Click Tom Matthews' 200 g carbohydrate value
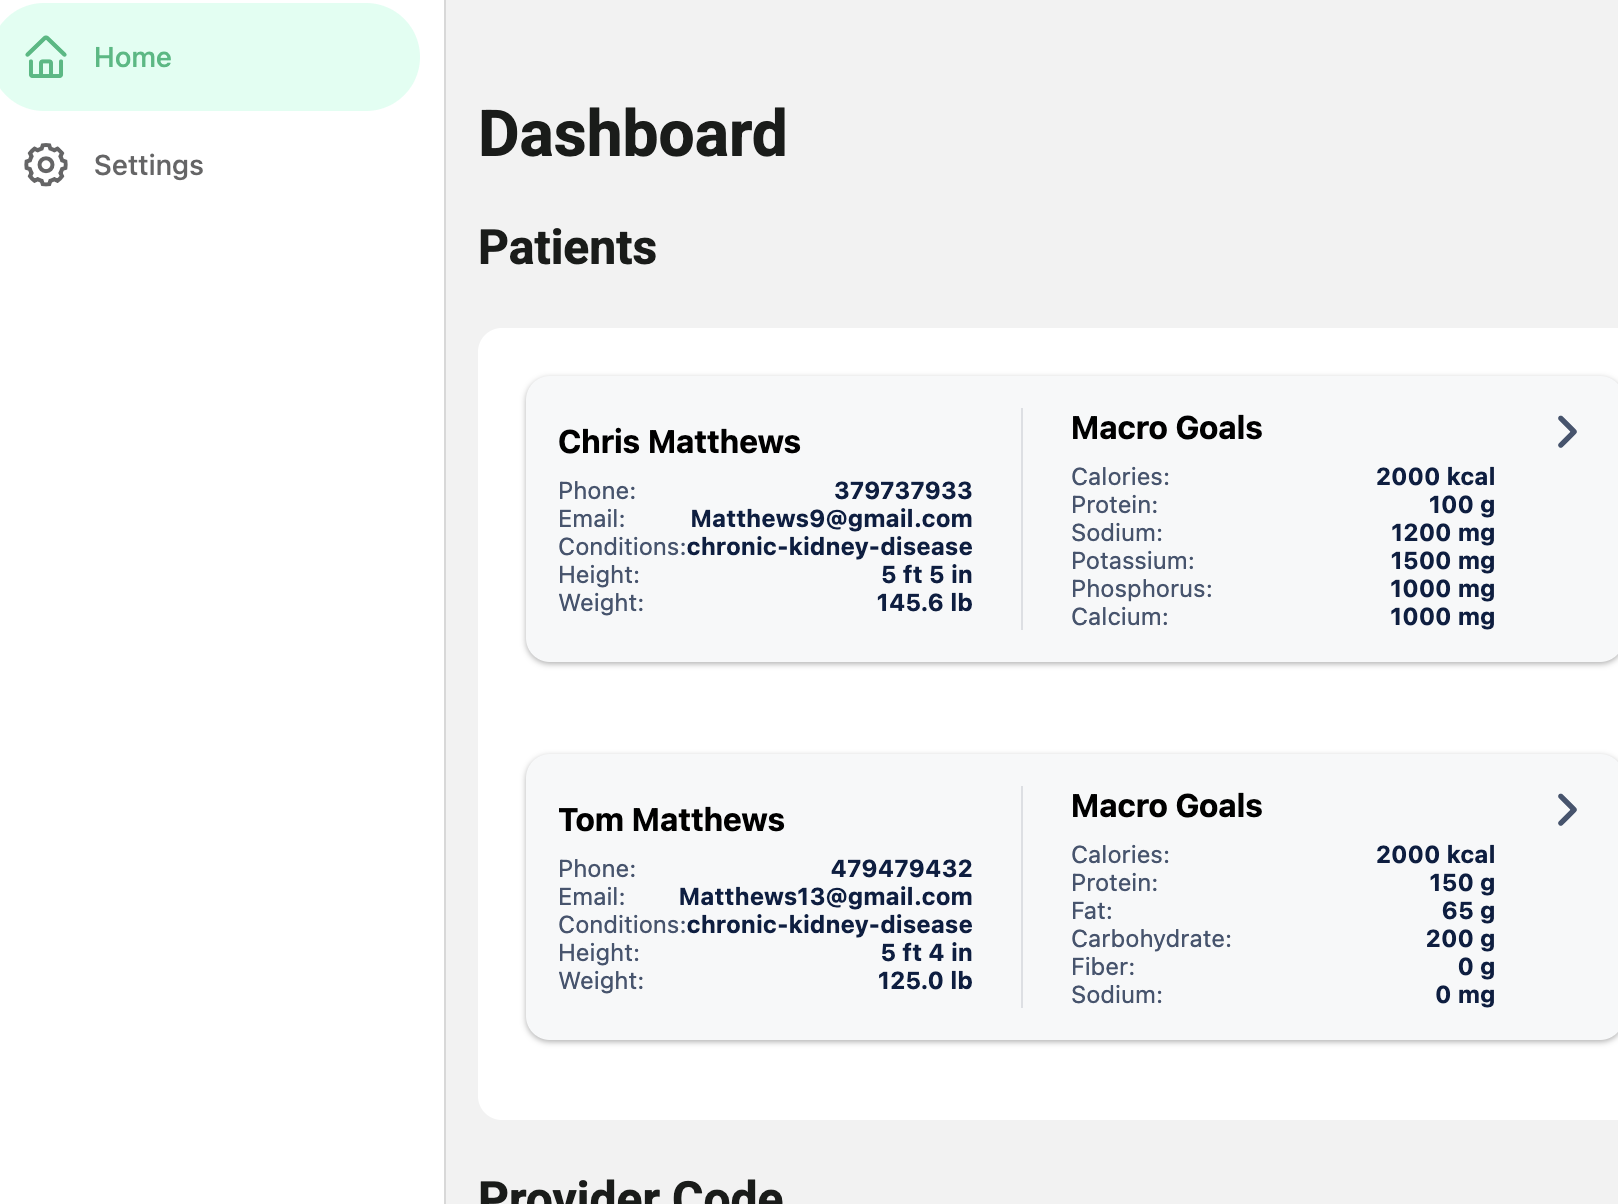 [1460, 939]
